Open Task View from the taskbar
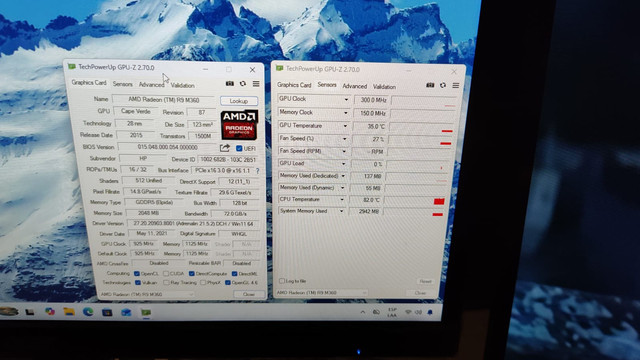Viewport: 640px width, 360px height. [30, 312]
